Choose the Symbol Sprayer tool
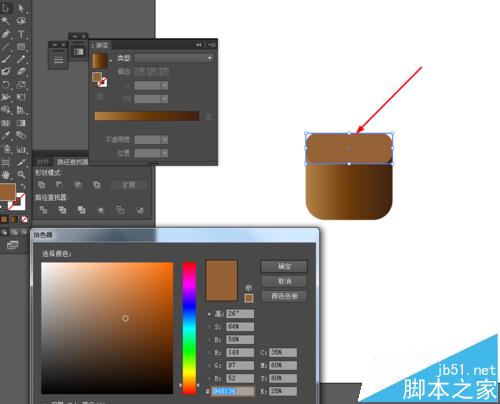 point(6,149)
